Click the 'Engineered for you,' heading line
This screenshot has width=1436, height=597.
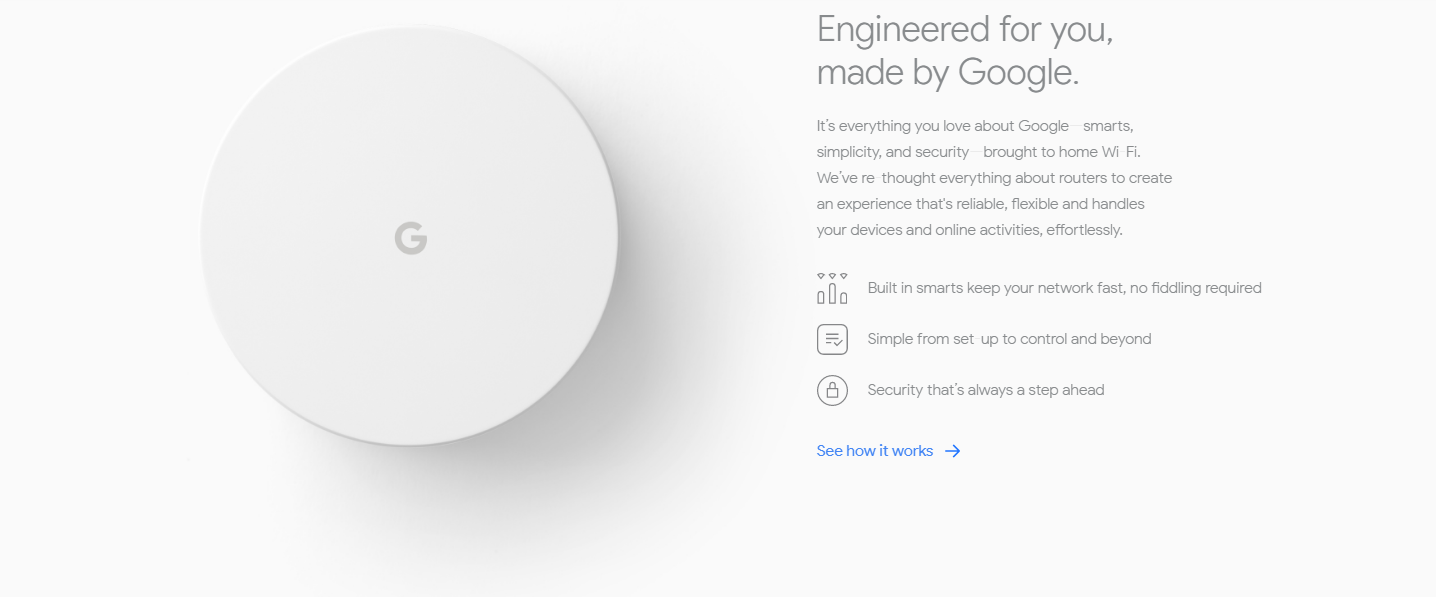965,29
